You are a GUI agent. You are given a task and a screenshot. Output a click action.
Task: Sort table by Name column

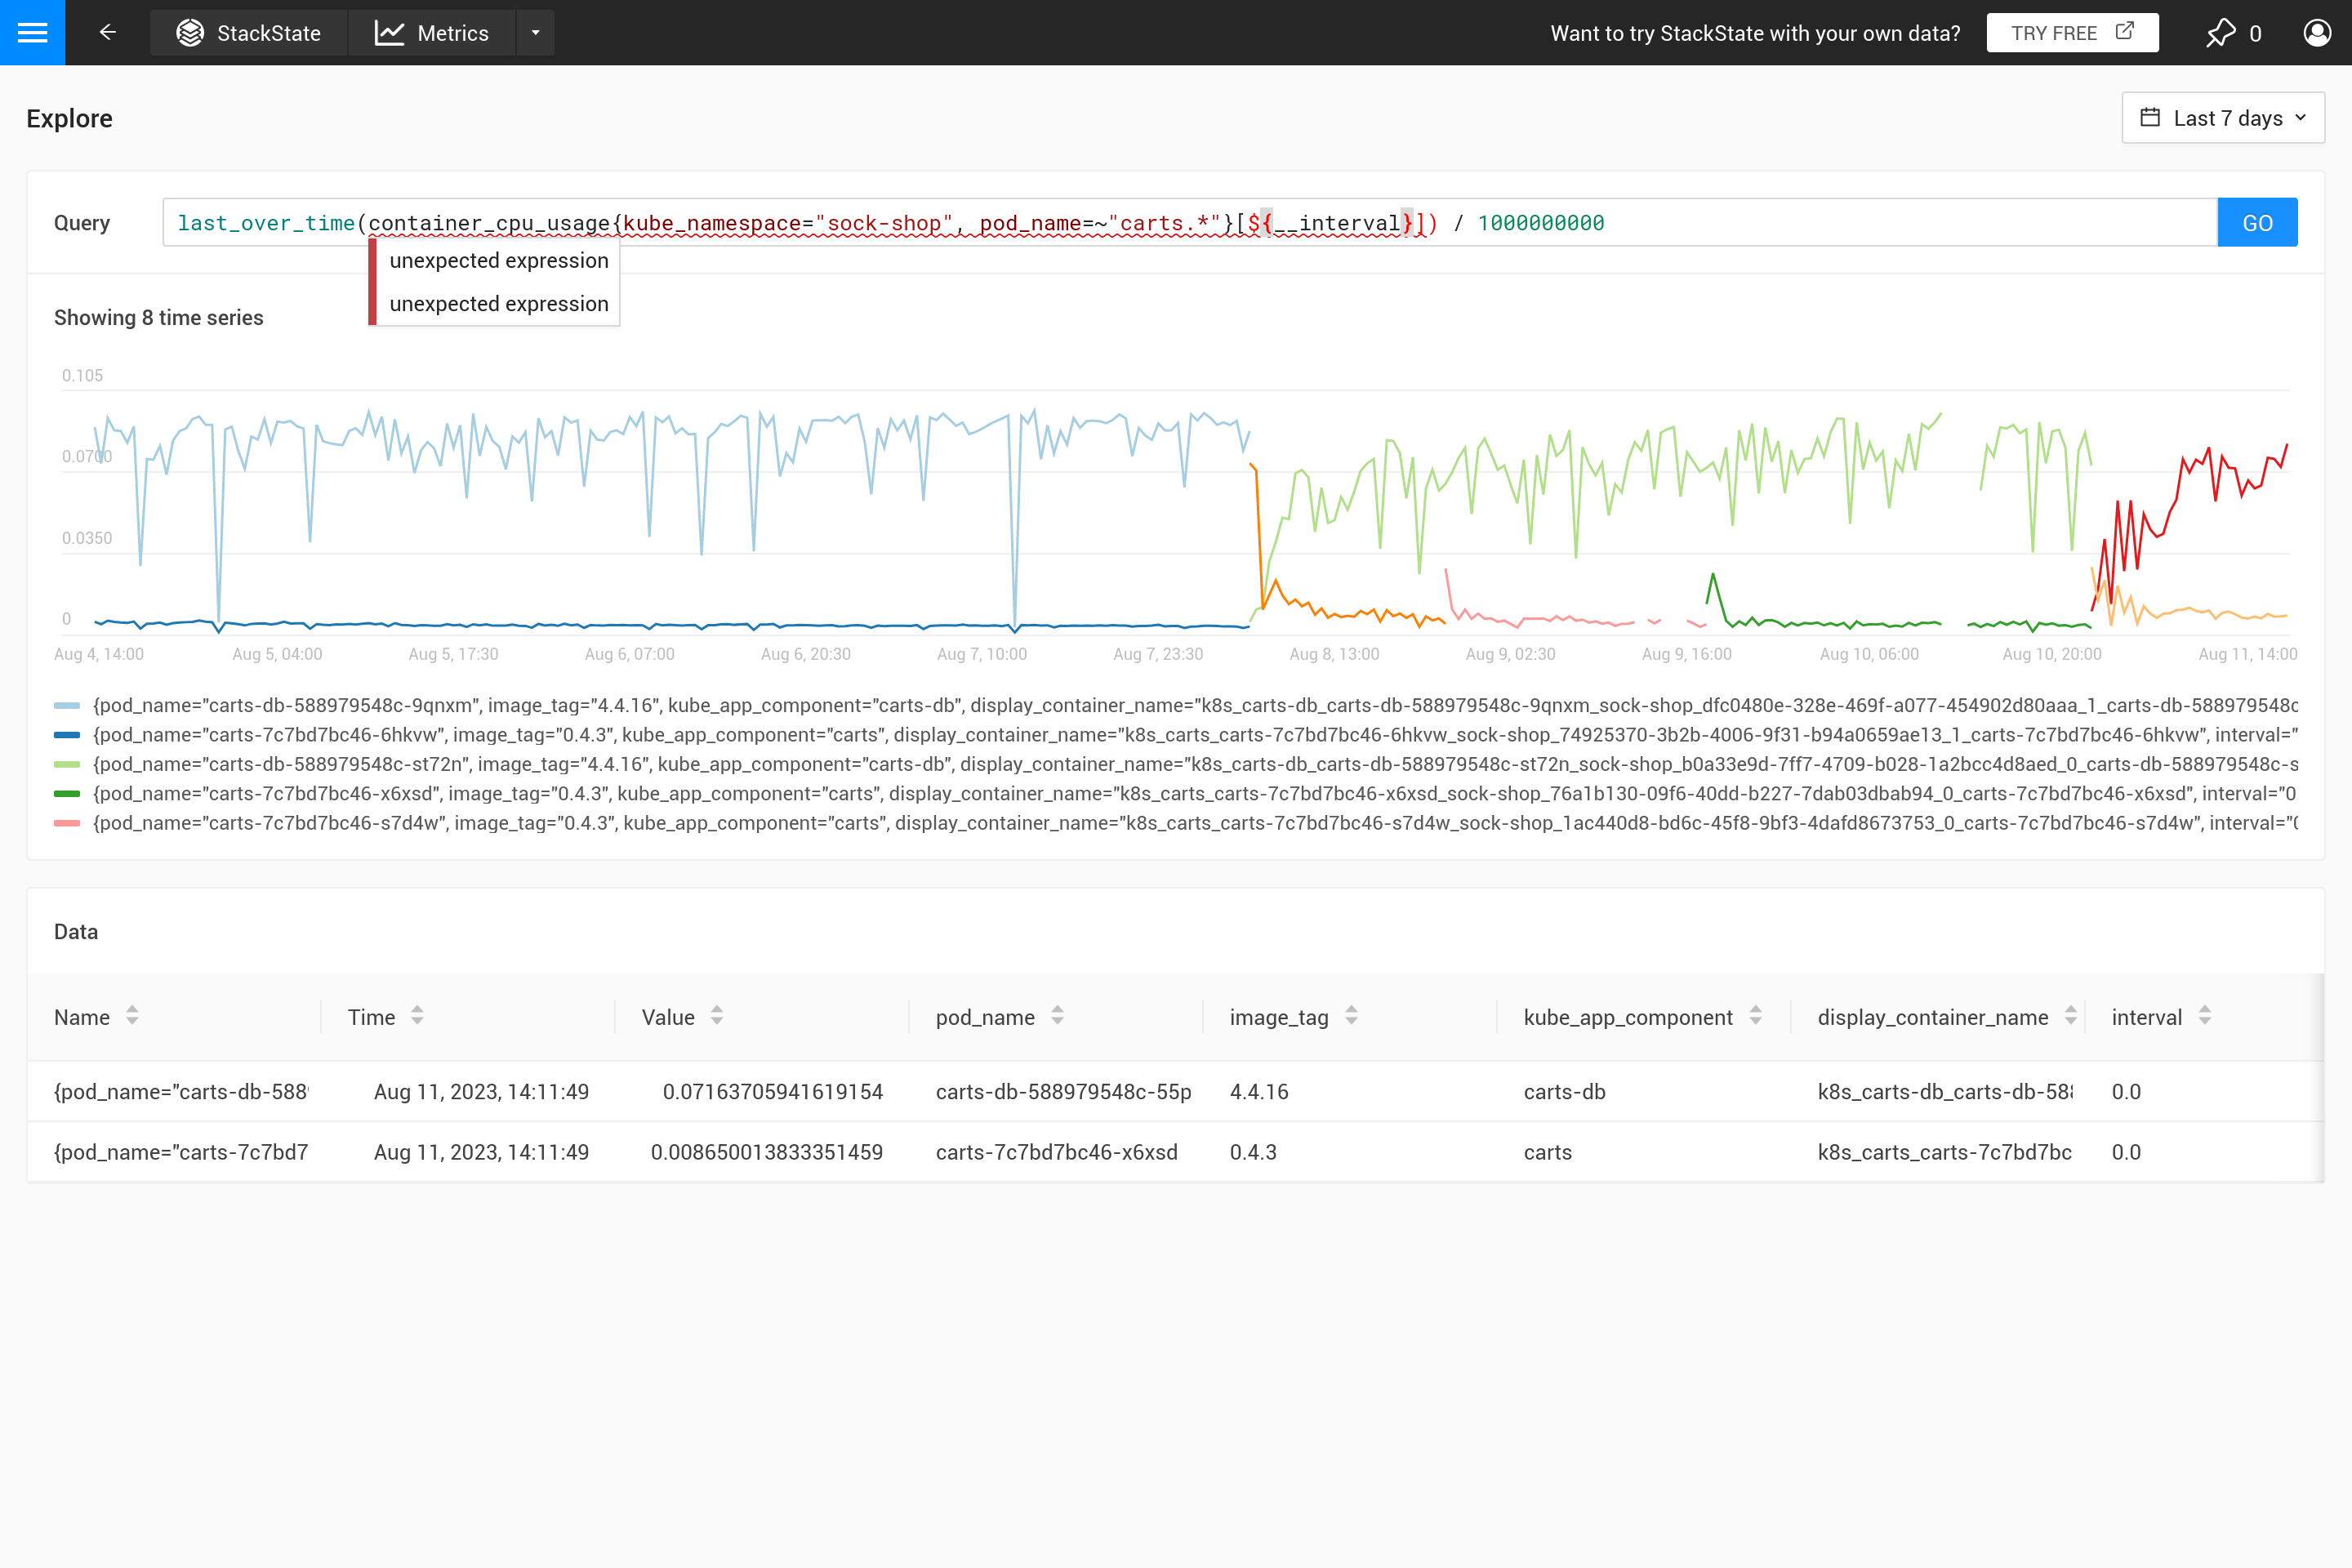tap(132, 1016)
